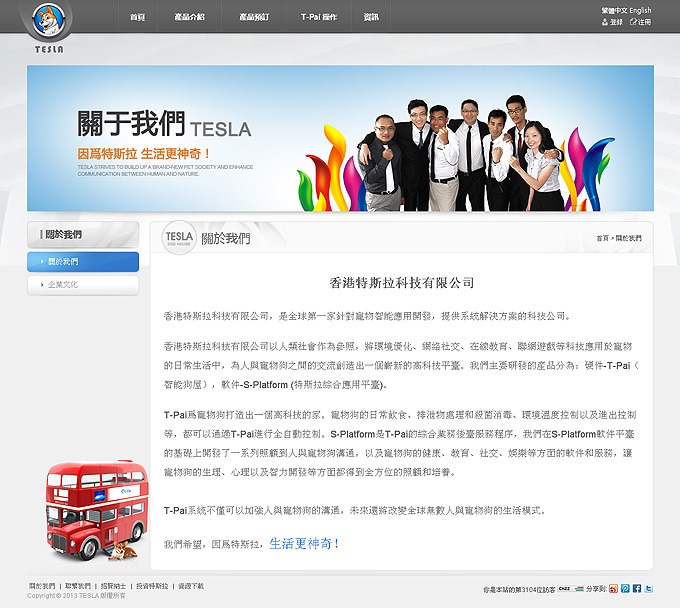Open footer link 資源下載
Screen dimensions: 680x608
coord(191,586)
